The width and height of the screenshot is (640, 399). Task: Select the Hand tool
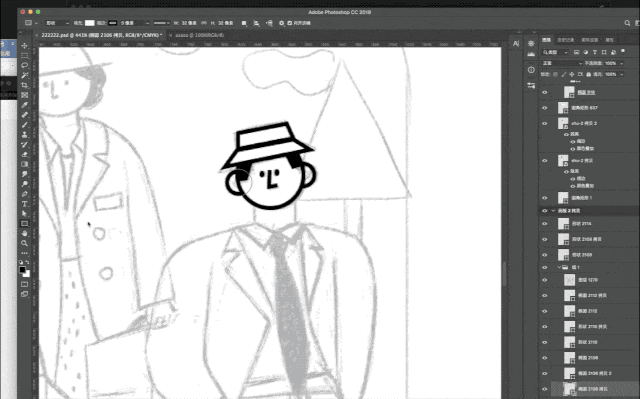(x=24, y=233)
